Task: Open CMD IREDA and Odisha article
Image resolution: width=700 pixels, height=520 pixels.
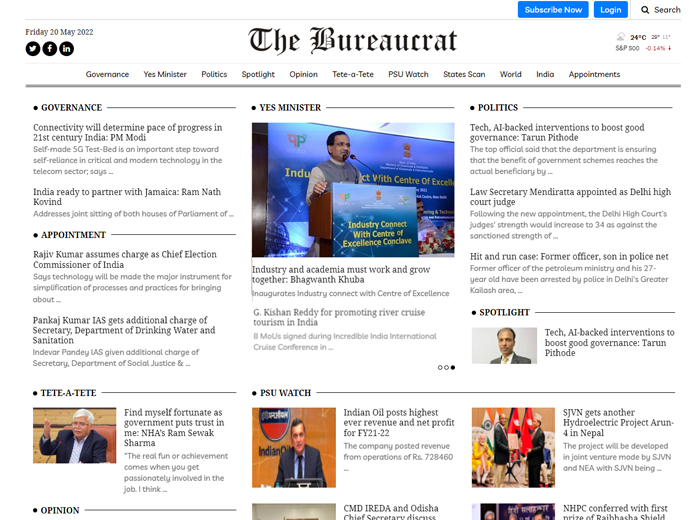Action: click(391, 512)
